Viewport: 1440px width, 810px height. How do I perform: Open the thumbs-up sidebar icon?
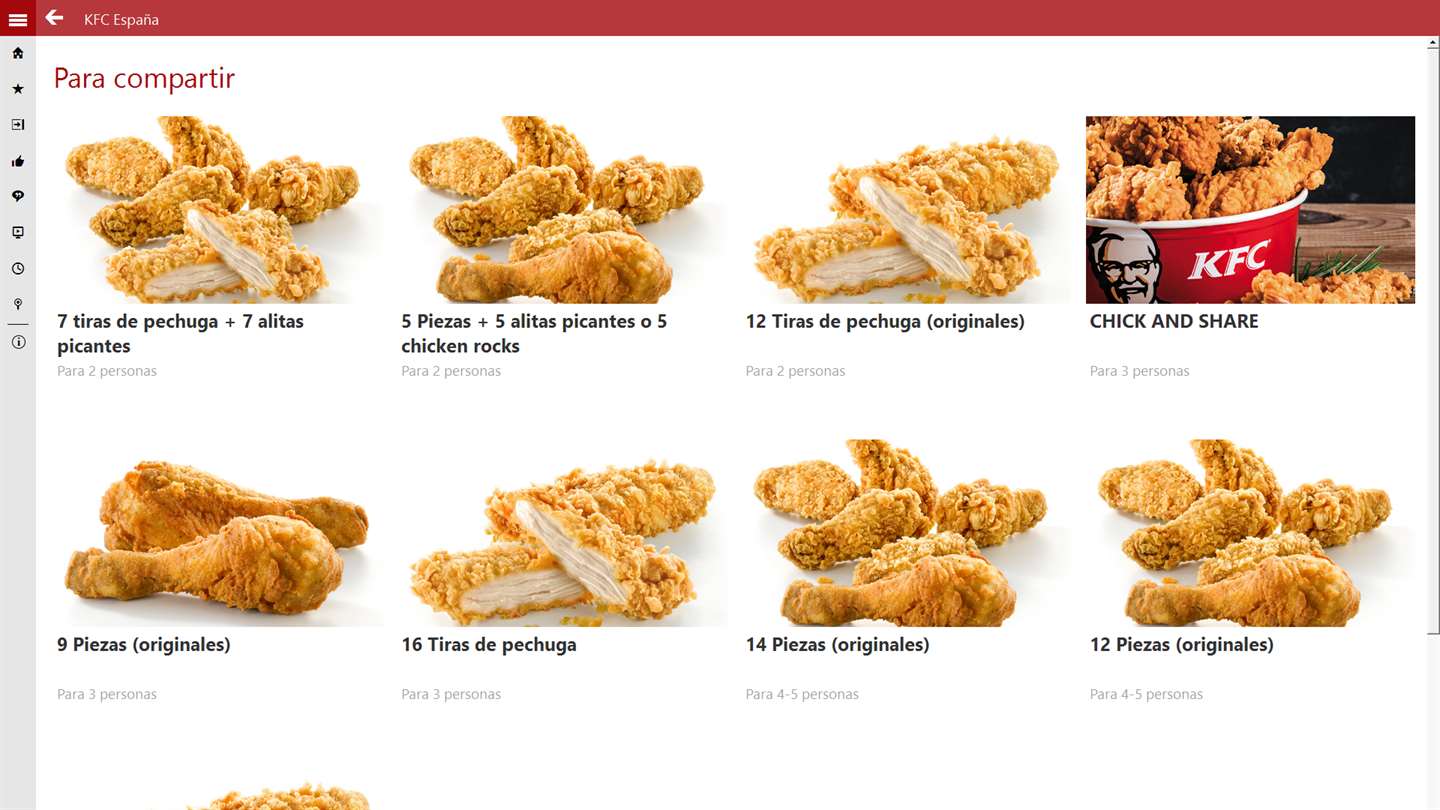pyautogui.click(x=18, y=161)
